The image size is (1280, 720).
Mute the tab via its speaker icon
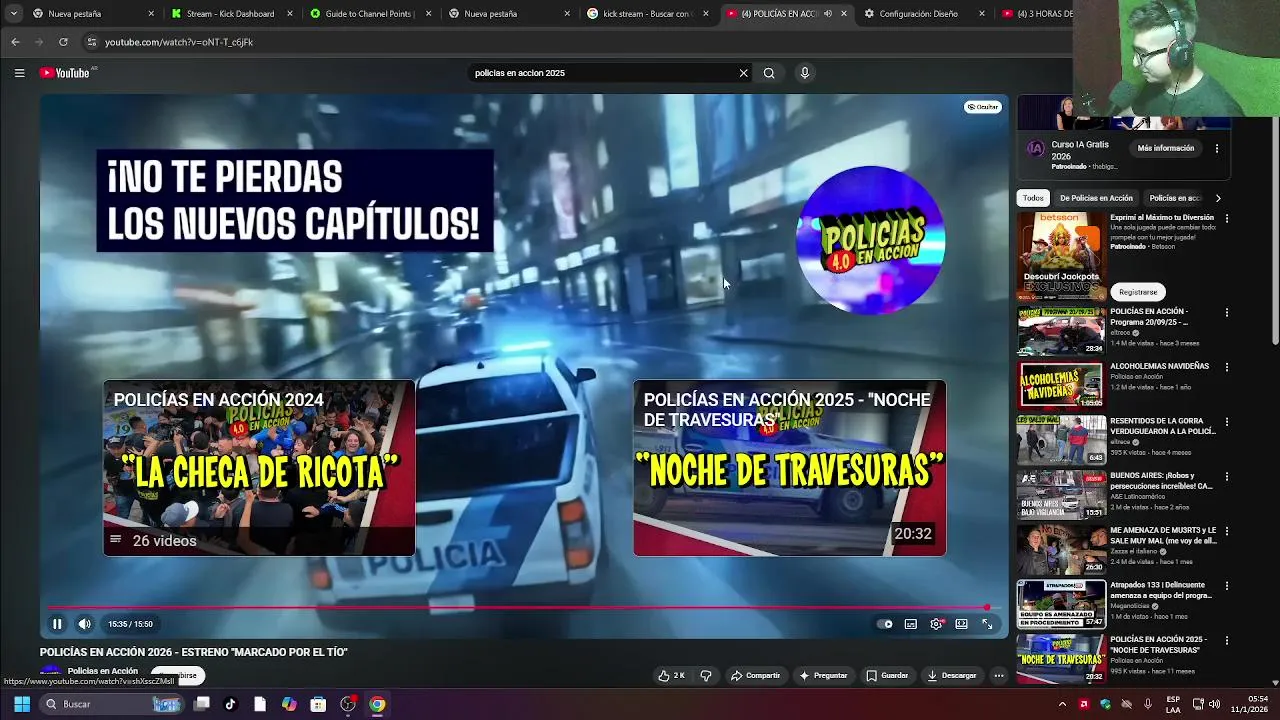827,14
